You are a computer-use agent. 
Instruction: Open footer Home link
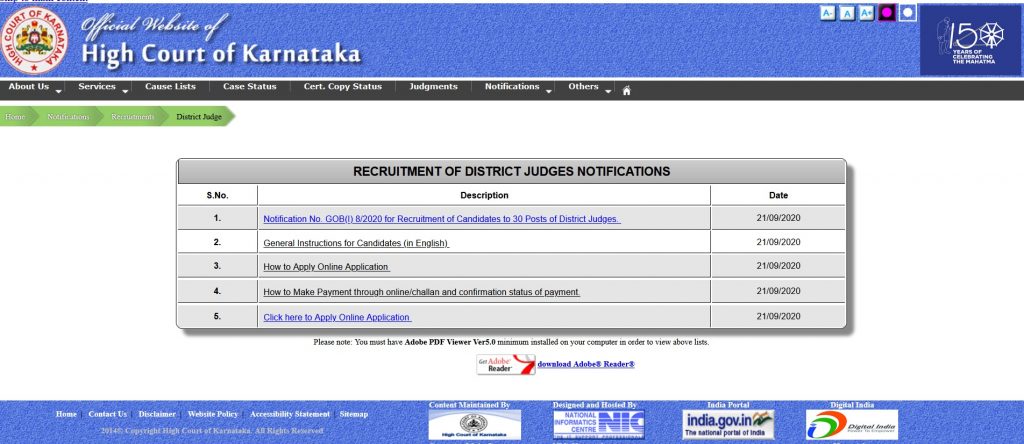point(66,414)
